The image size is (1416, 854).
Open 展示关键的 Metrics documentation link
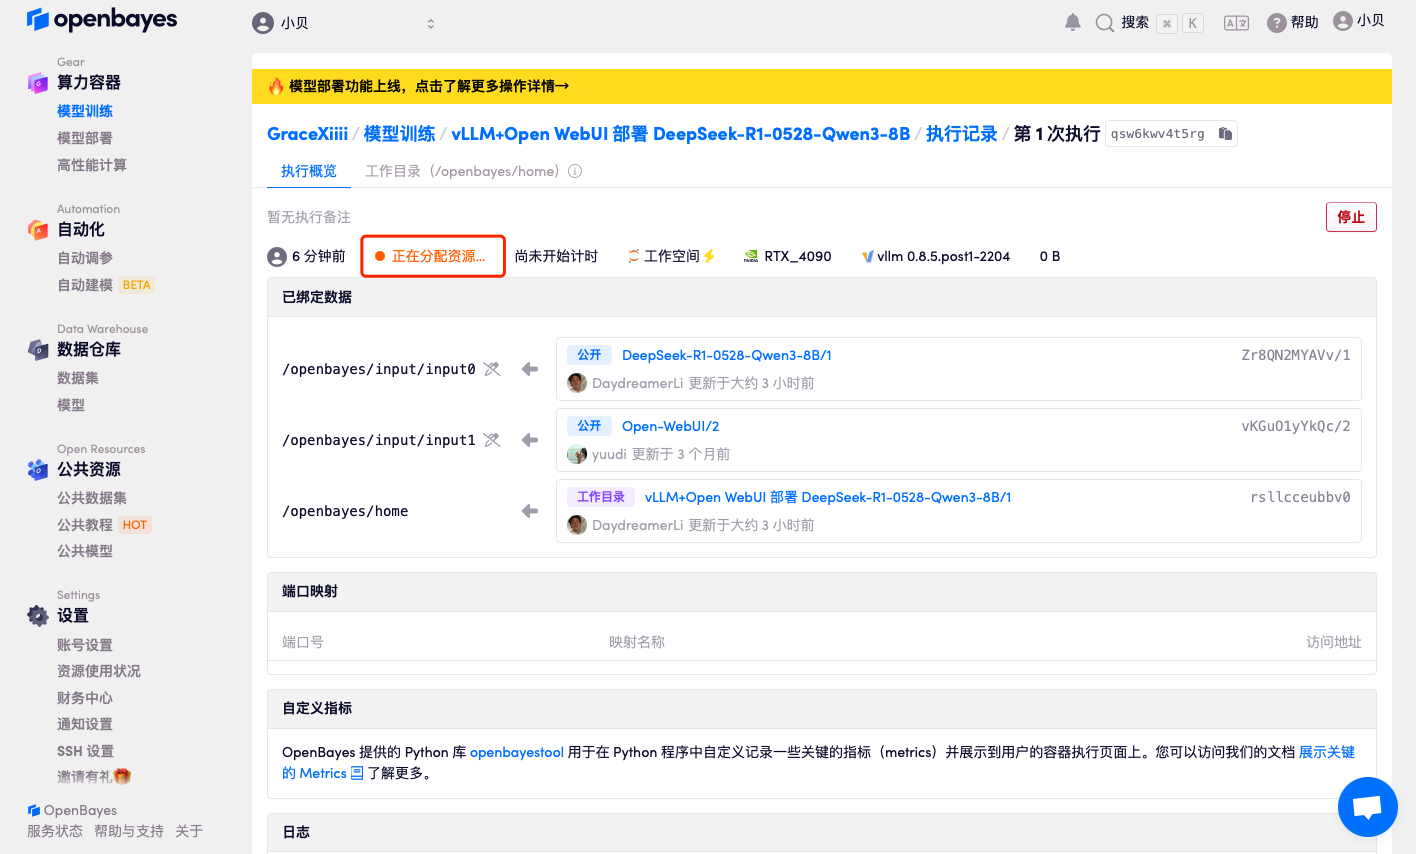tap(1326, 752)
